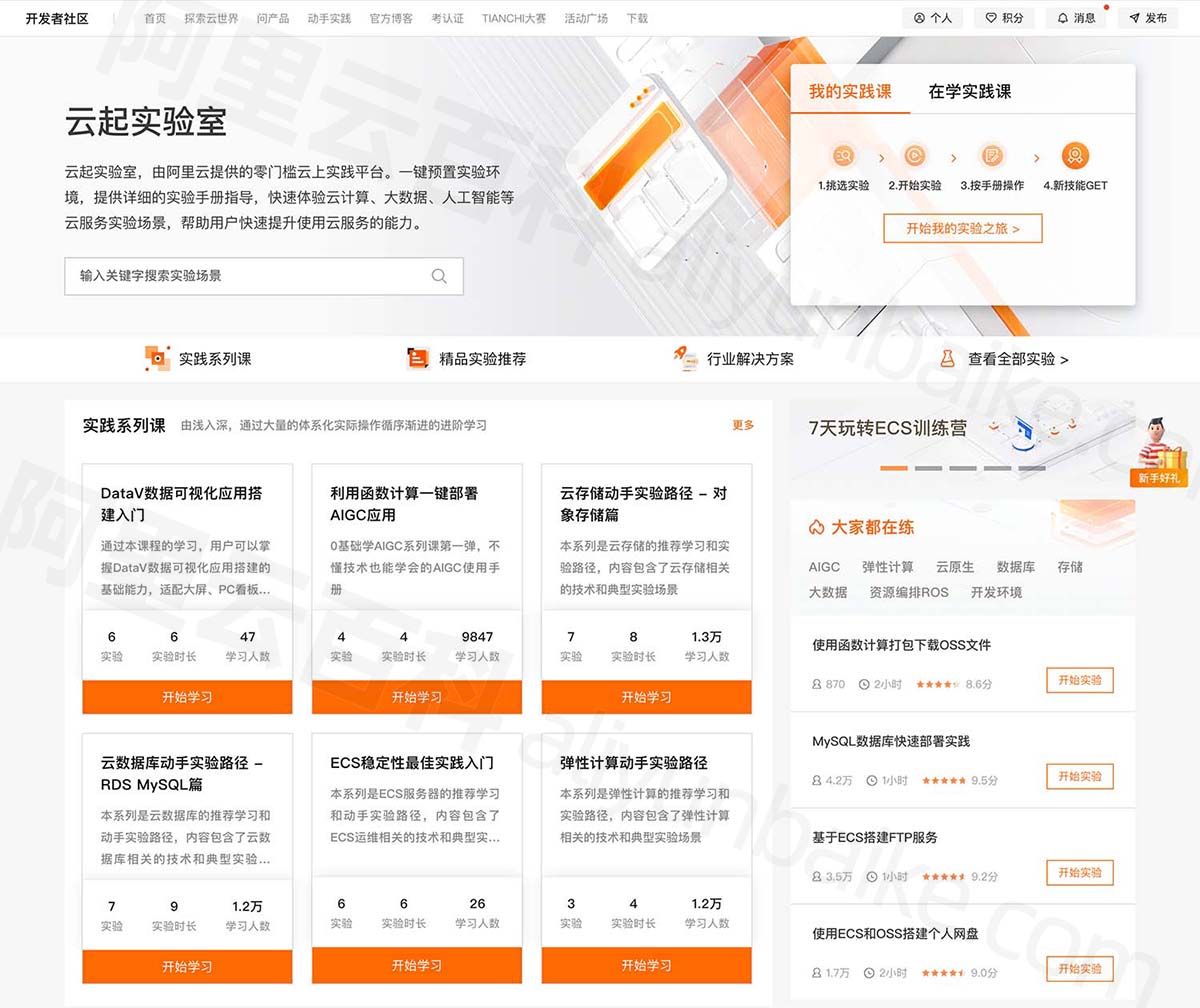Open 动手实践 navigation item
Image resolution: width=1200 pixels, height=1008 pixels.
tap(329, 18)
